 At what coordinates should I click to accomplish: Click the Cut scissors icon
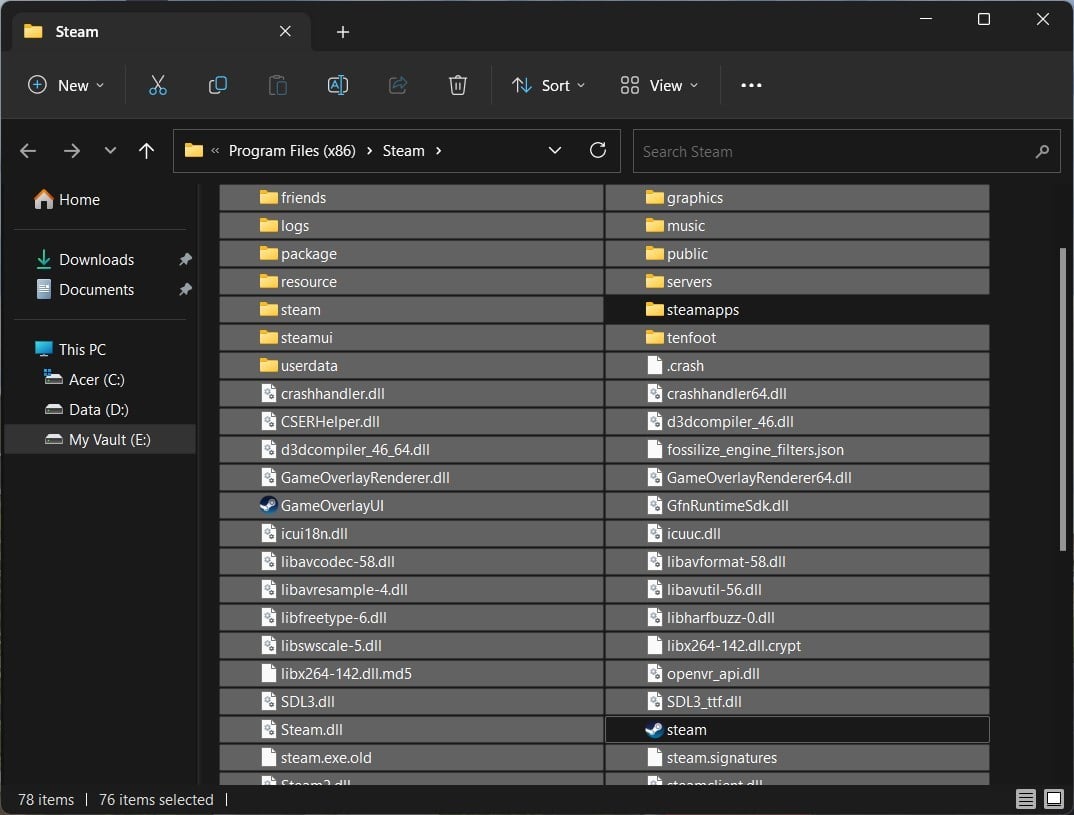click(158, 85)
